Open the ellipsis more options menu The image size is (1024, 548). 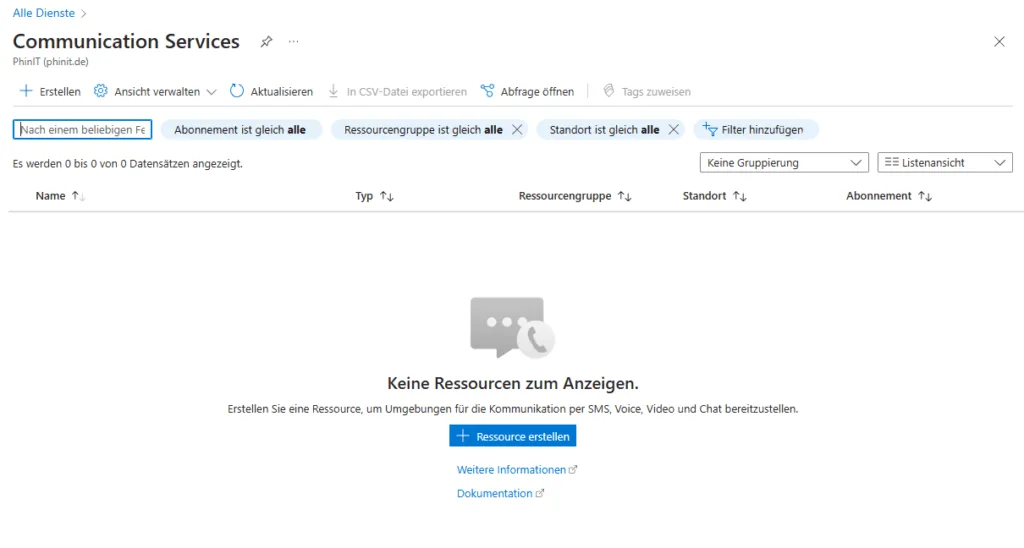coord(293,42)
